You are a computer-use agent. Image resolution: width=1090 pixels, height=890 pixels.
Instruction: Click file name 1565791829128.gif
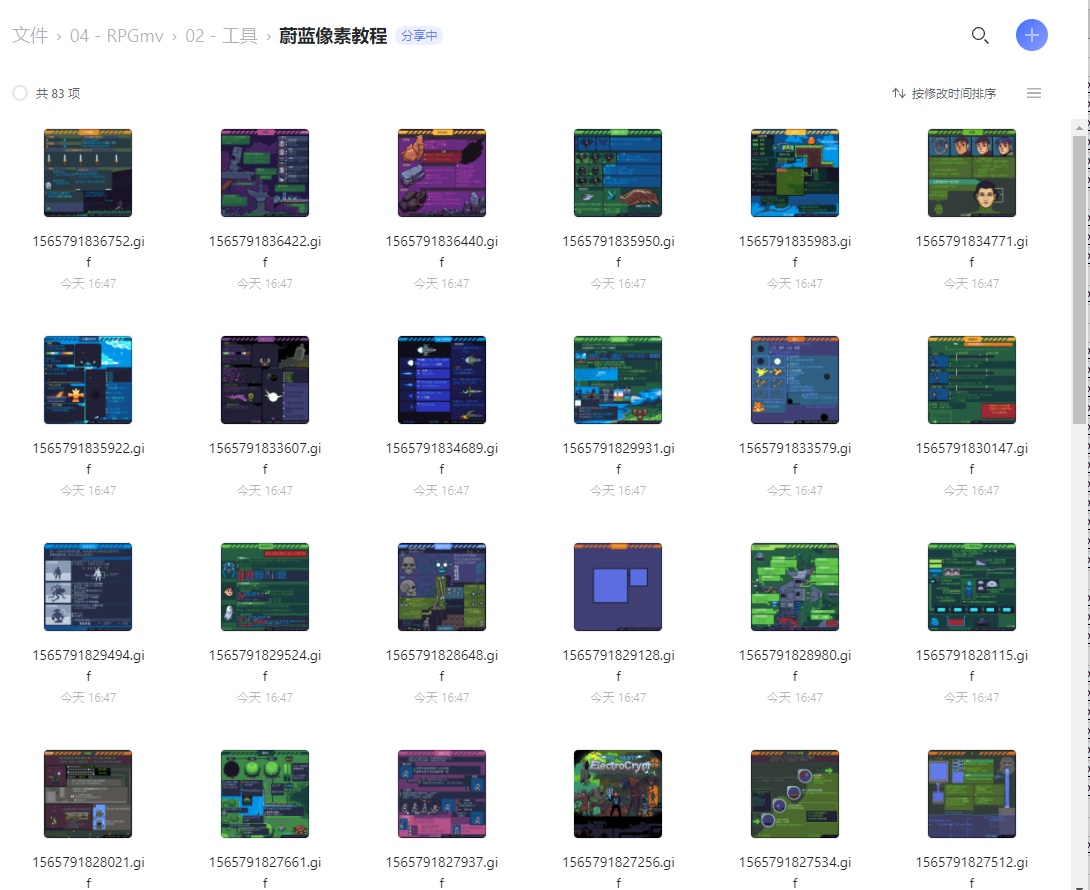(618, 665)
